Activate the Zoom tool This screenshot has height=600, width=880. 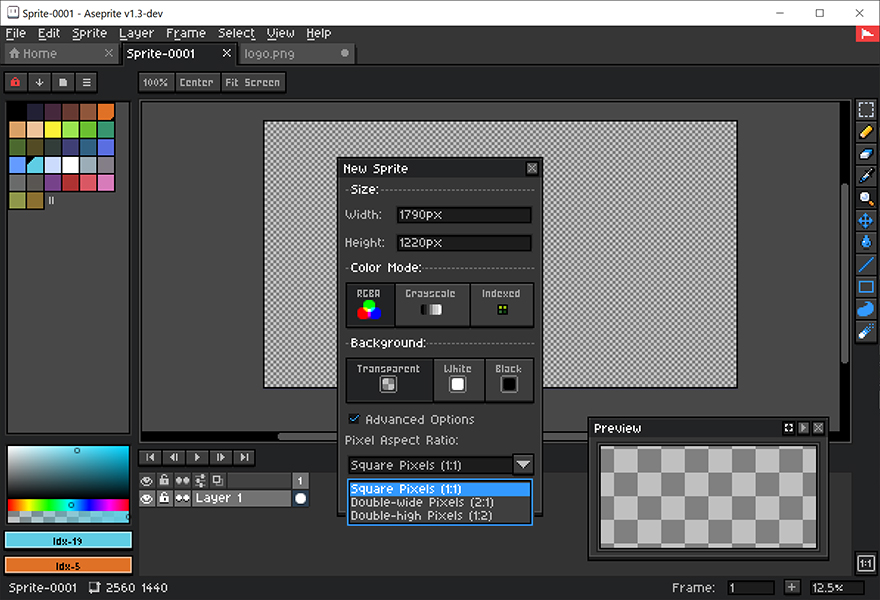(x=866, y=197)
